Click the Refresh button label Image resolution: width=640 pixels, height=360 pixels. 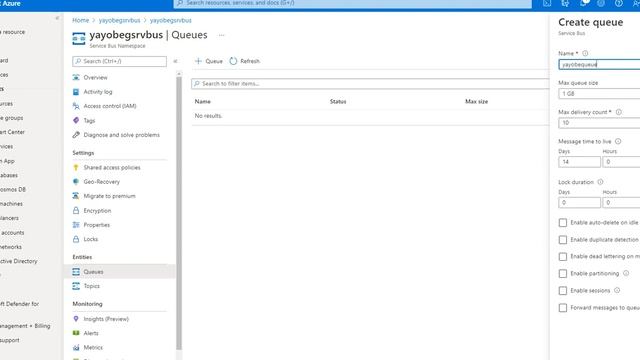[x=250, y=61]
